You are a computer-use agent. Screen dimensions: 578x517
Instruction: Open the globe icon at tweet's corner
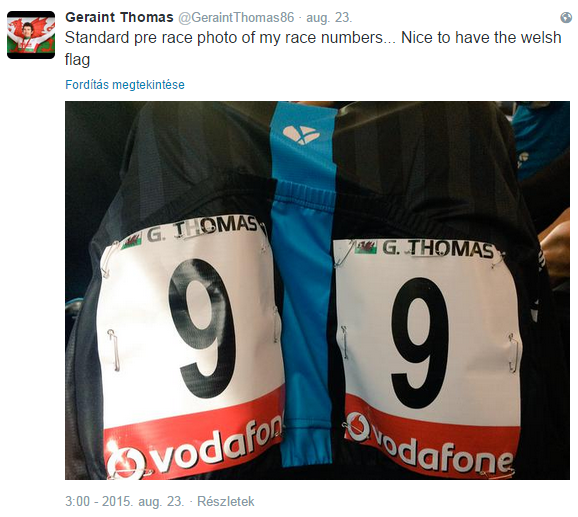tap(566, 17)
